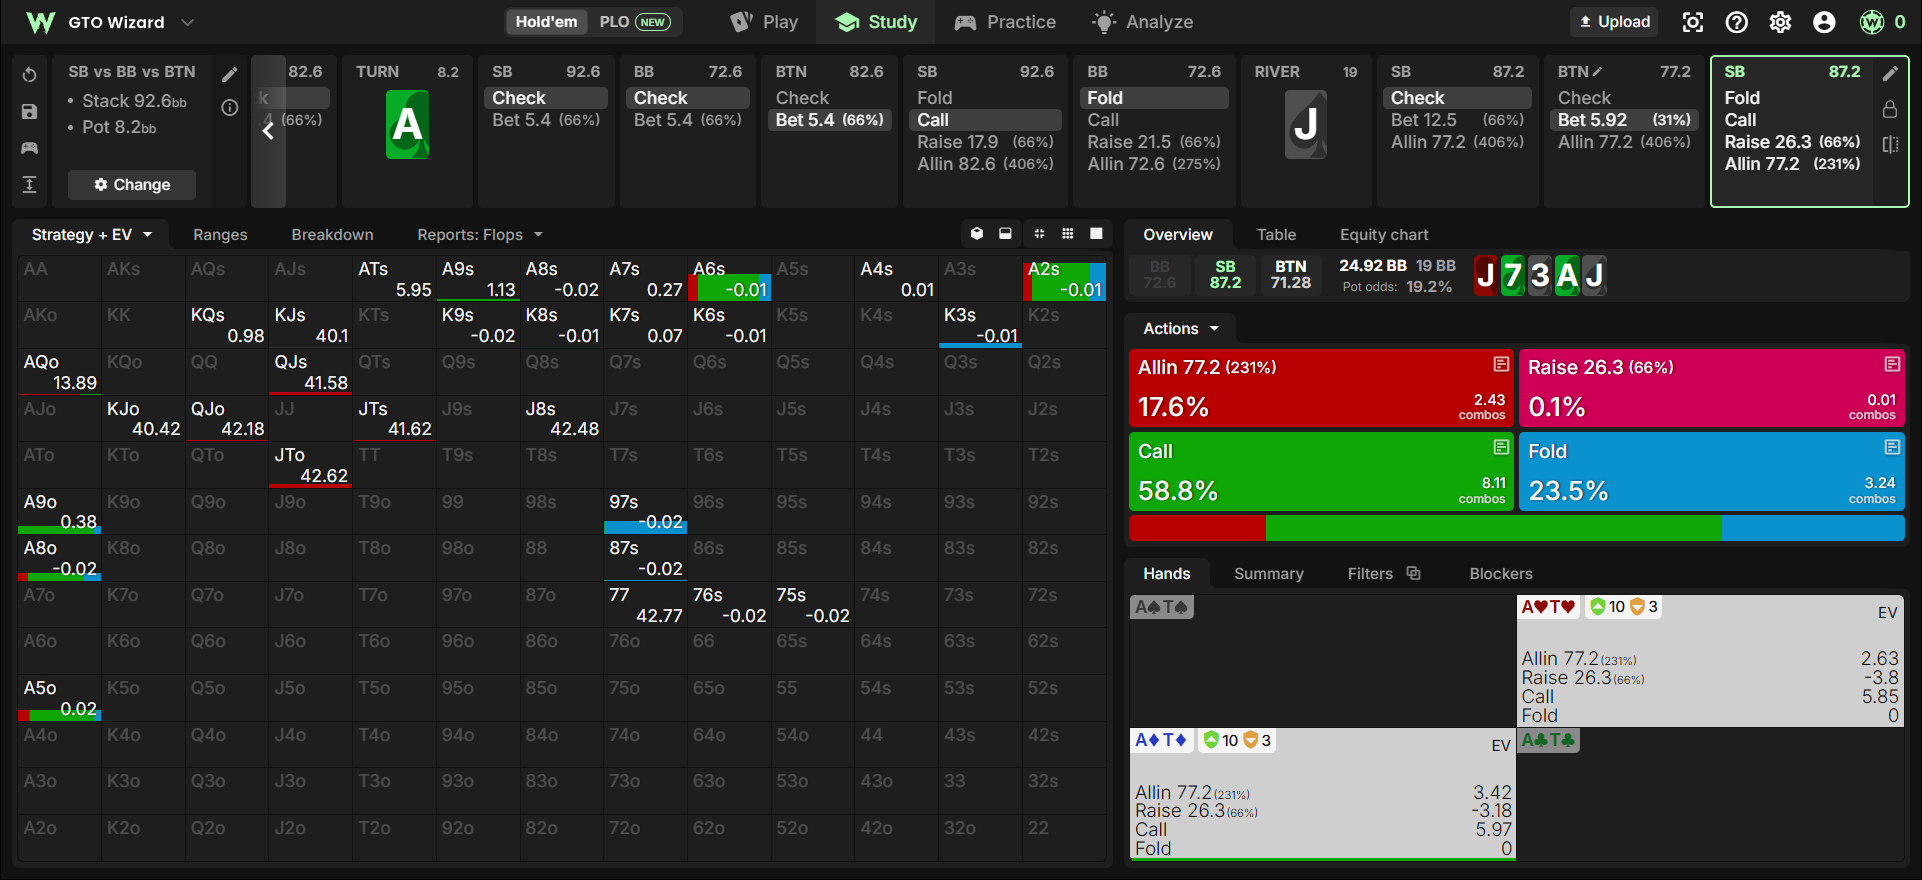Click the info icon beside spot details
This screenshot has height=880, width=1922.
coord(230,108)
